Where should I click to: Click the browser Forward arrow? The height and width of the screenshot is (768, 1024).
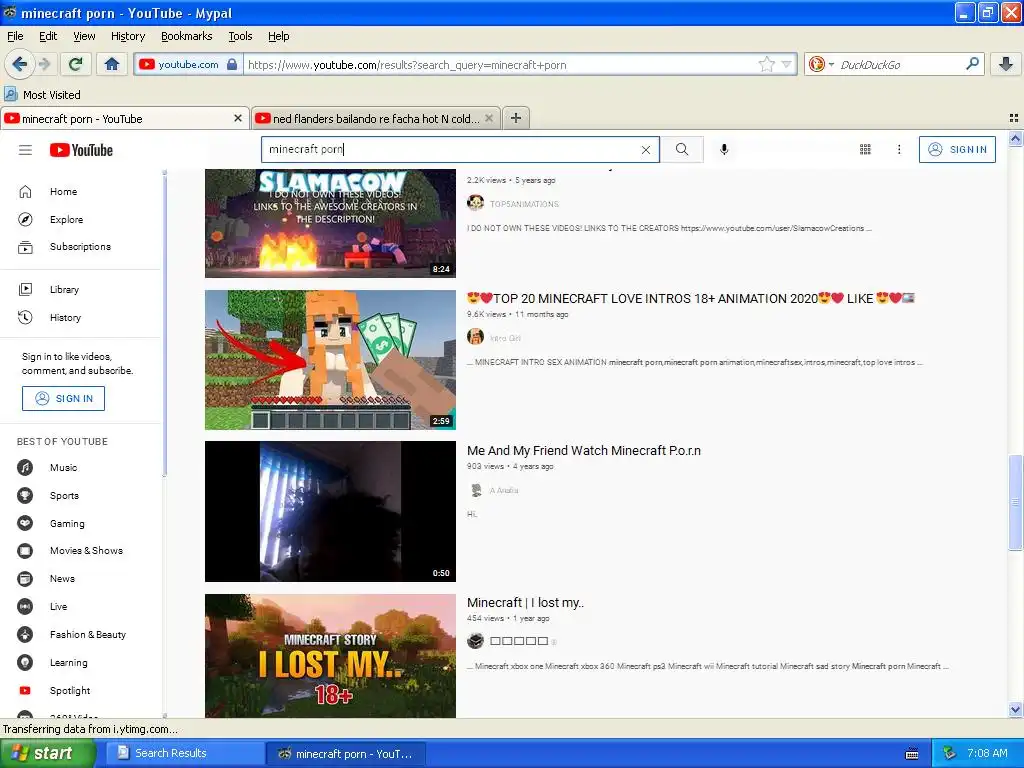44,64
